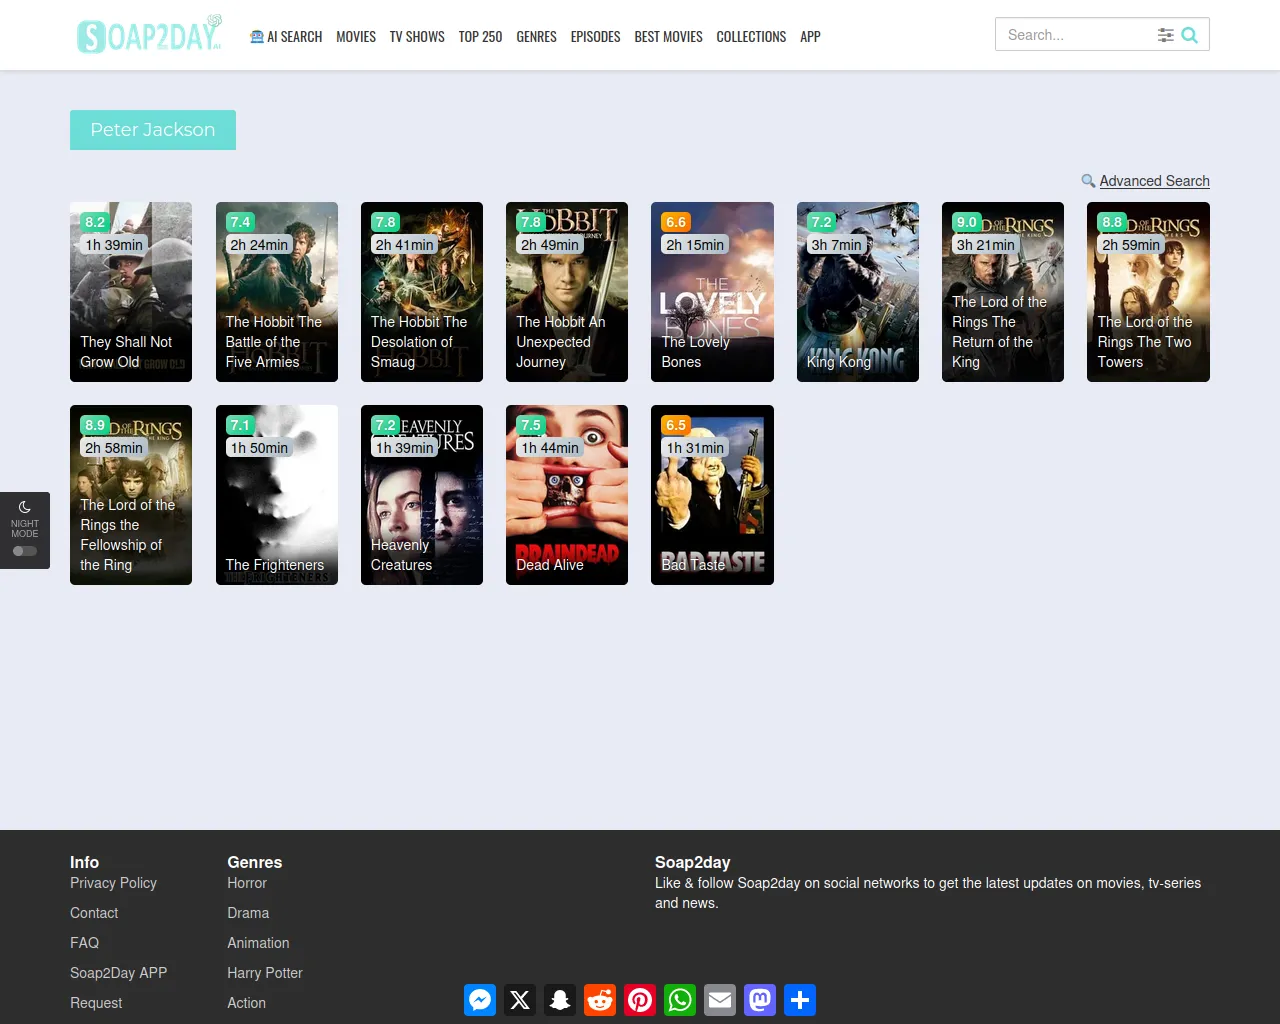Open Request footer link
This screenshot has height=1024, width=1280.
point(96,1003)
